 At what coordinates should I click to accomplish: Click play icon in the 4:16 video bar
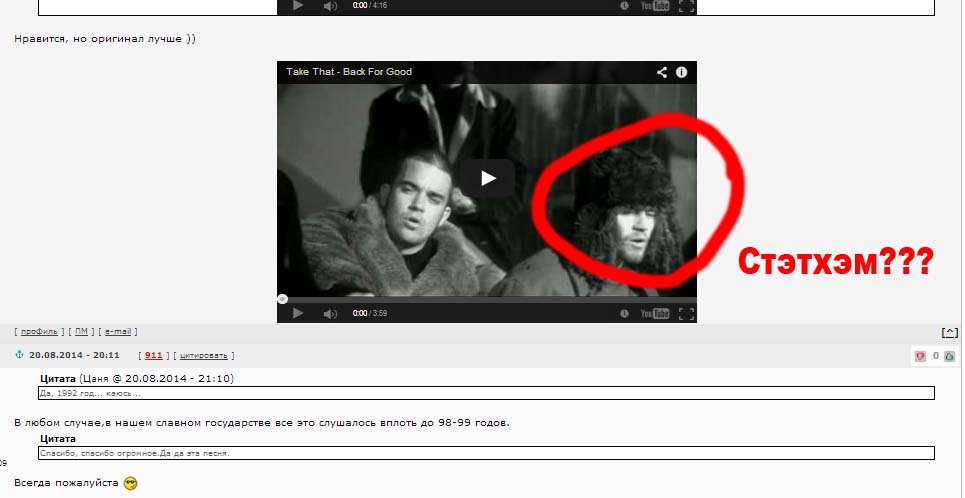298,6
